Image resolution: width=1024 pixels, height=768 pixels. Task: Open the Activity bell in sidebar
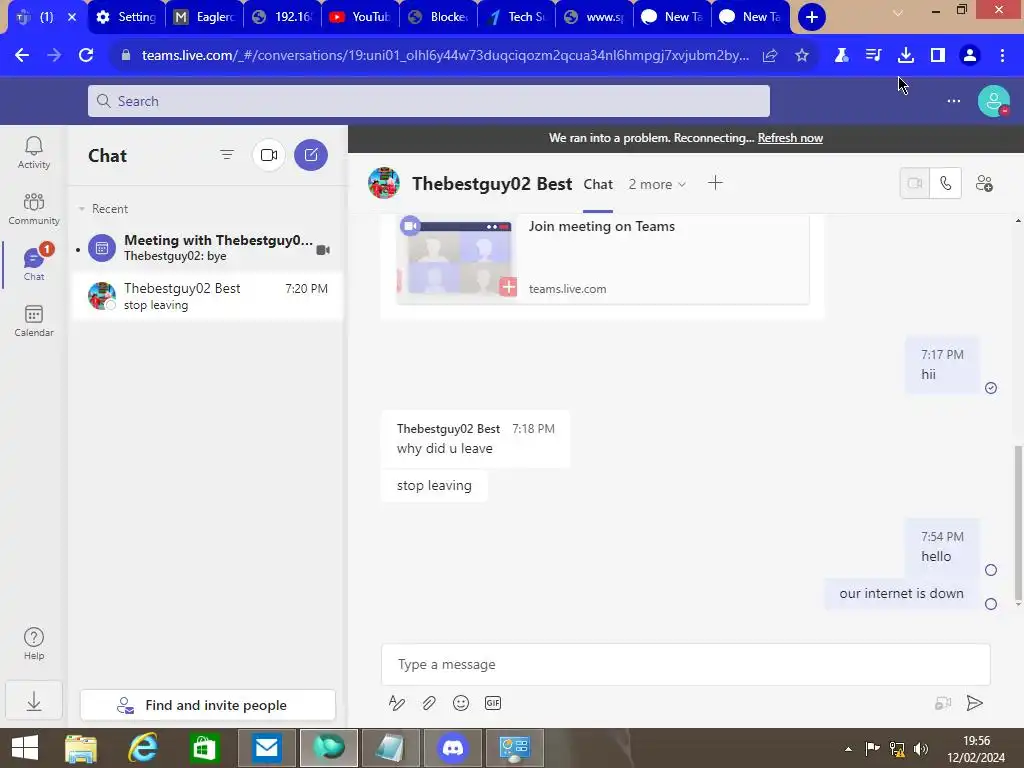click(33, 152)
